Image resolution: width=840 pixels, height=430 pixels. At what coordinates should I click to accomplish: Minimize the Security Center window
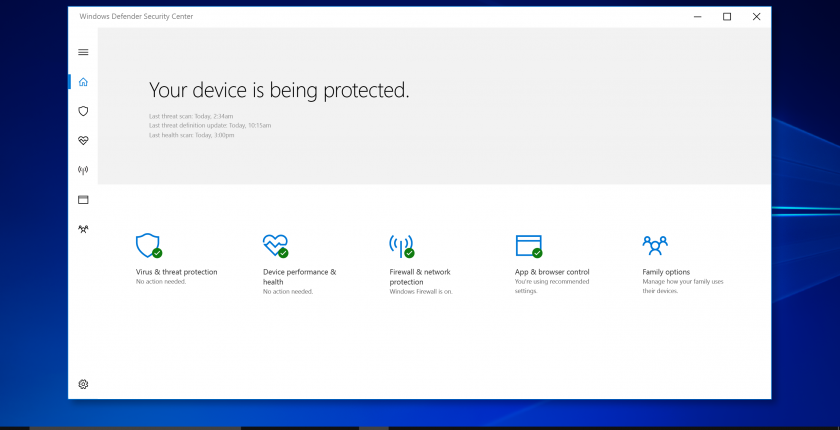[698, 17]
